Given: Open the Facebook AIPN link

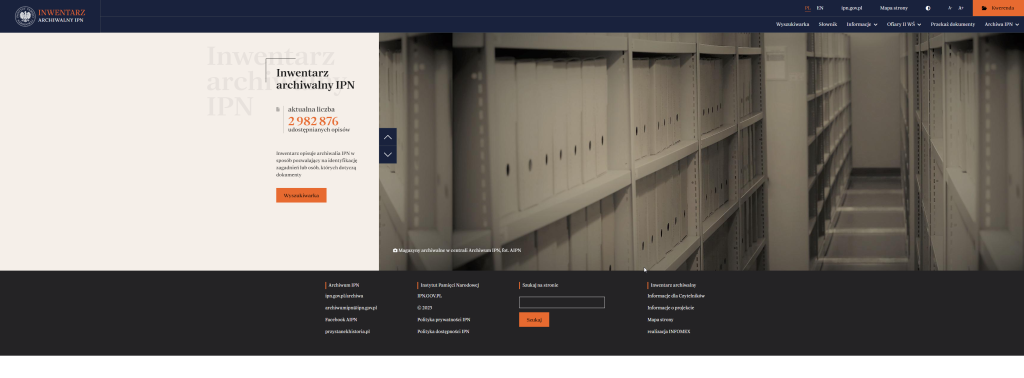Looking at the screenshot, I should (x=341, y=320).
